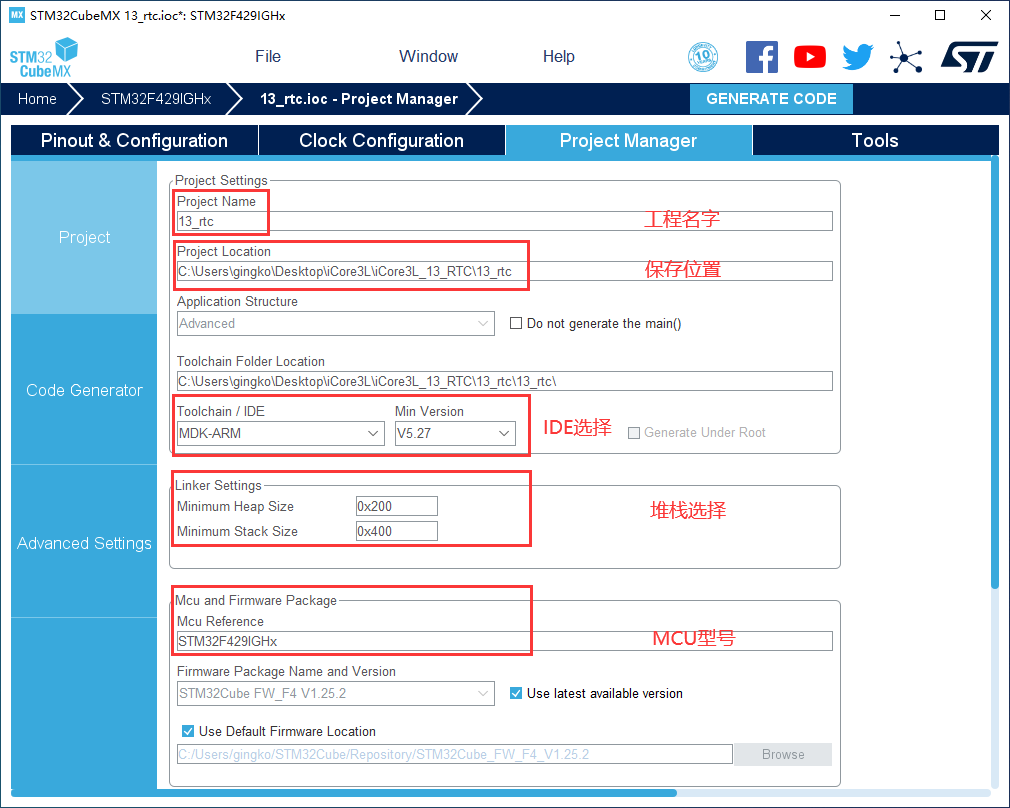Open the Min Version V5.27 dropdown

455,433
